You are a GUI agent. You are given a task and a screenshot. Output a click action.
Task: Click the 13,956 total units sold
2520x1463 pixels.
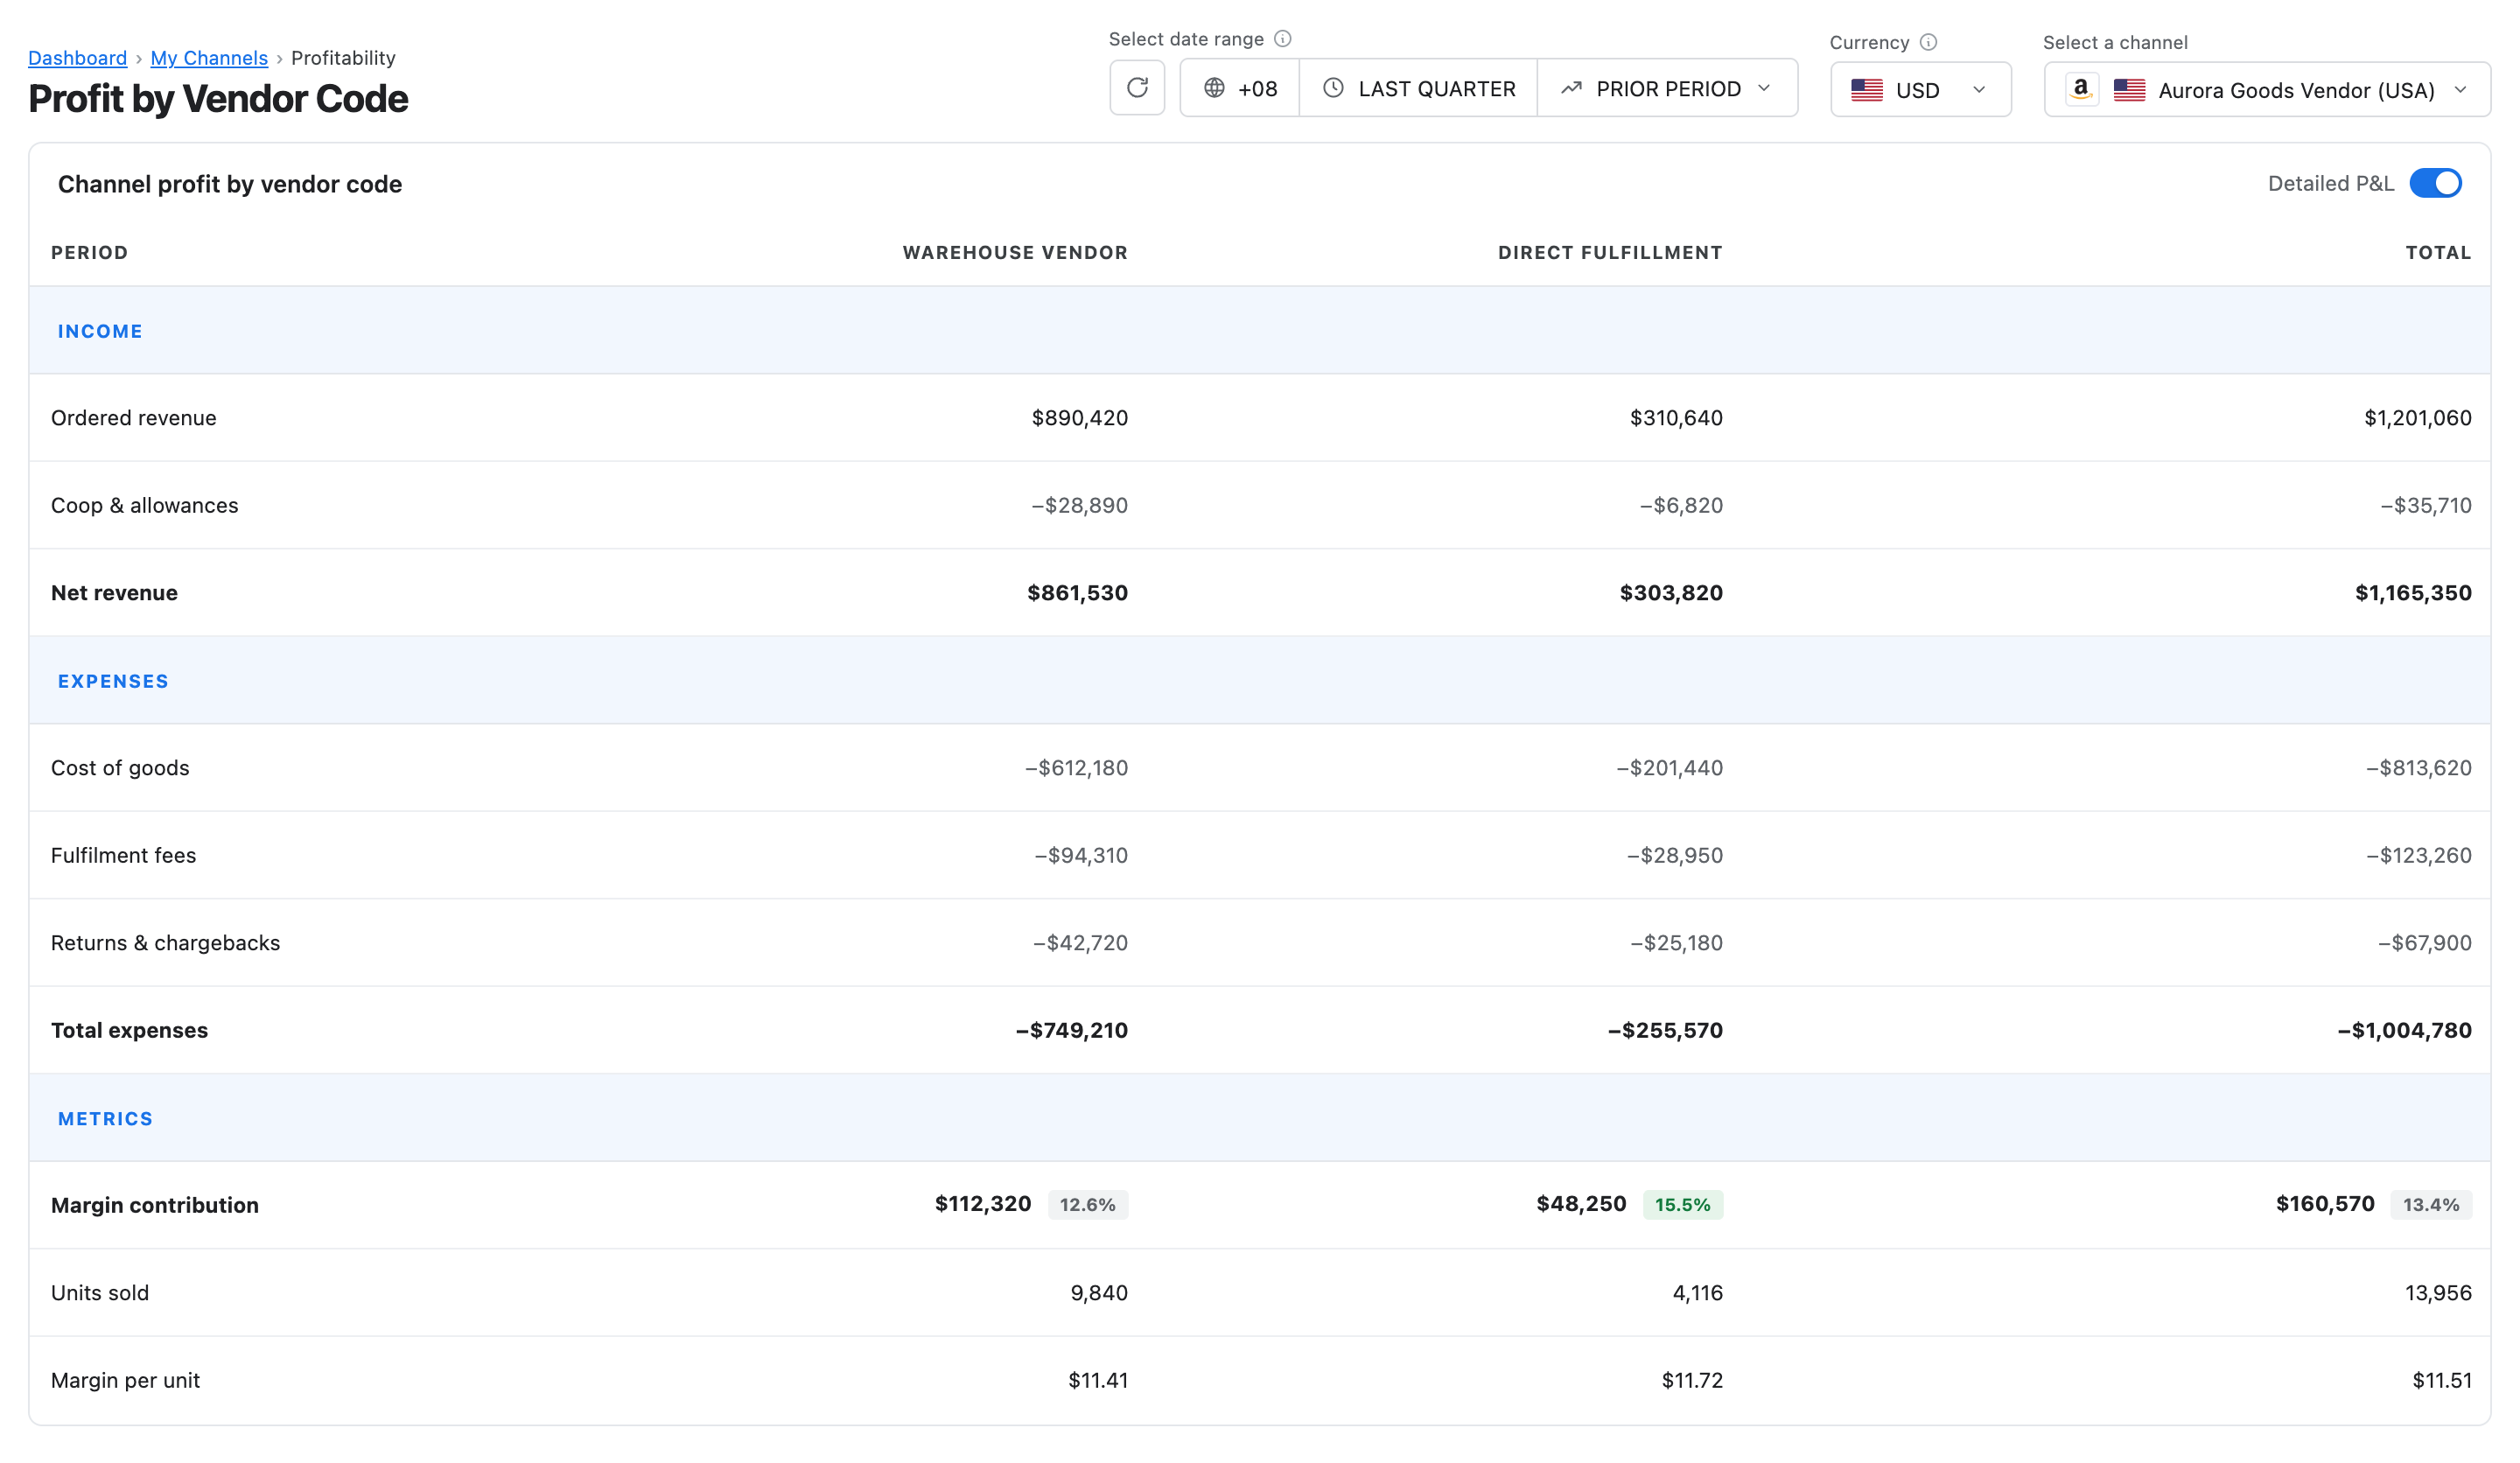point(2438,1293)
